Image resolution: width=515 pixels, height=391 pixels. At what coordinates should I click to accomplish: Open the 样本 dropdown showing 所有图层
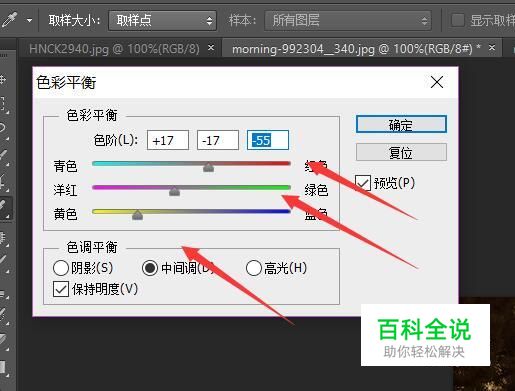click(348, 21)
